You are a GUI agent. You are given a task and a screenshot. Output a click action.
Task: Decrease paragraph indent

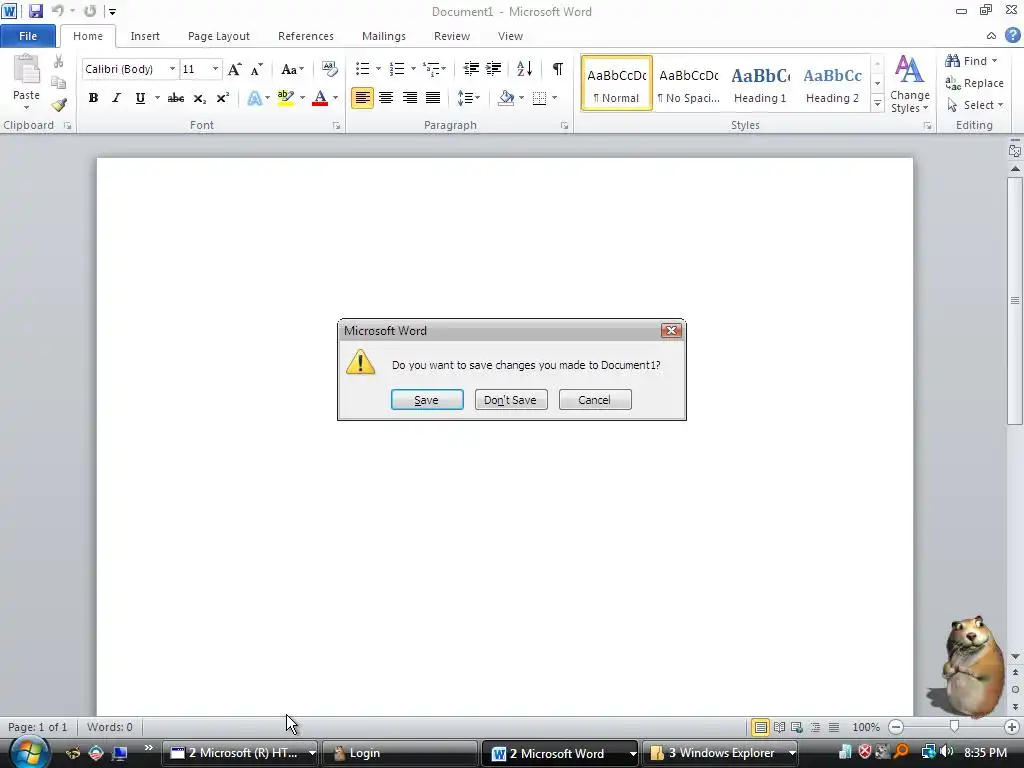click(x=471, y=69)
